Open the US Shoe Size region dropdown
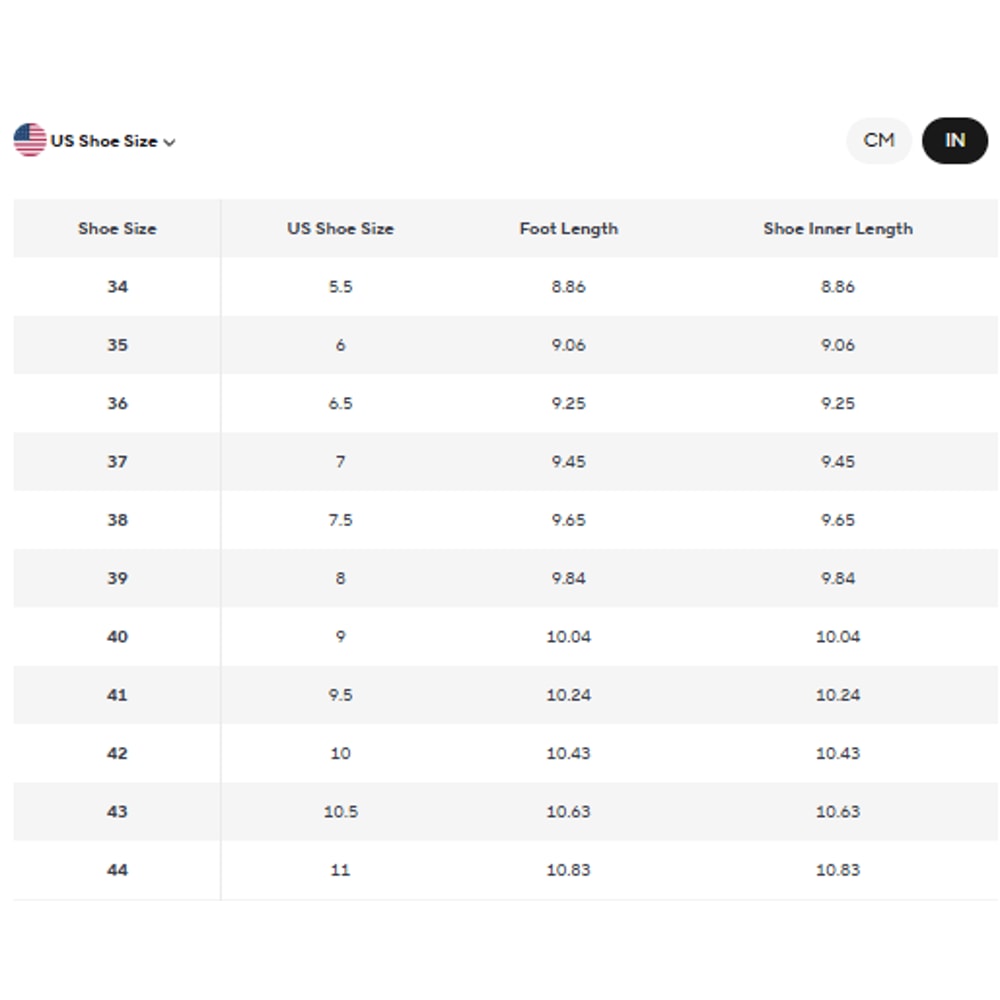 click(x=104, y=141)
